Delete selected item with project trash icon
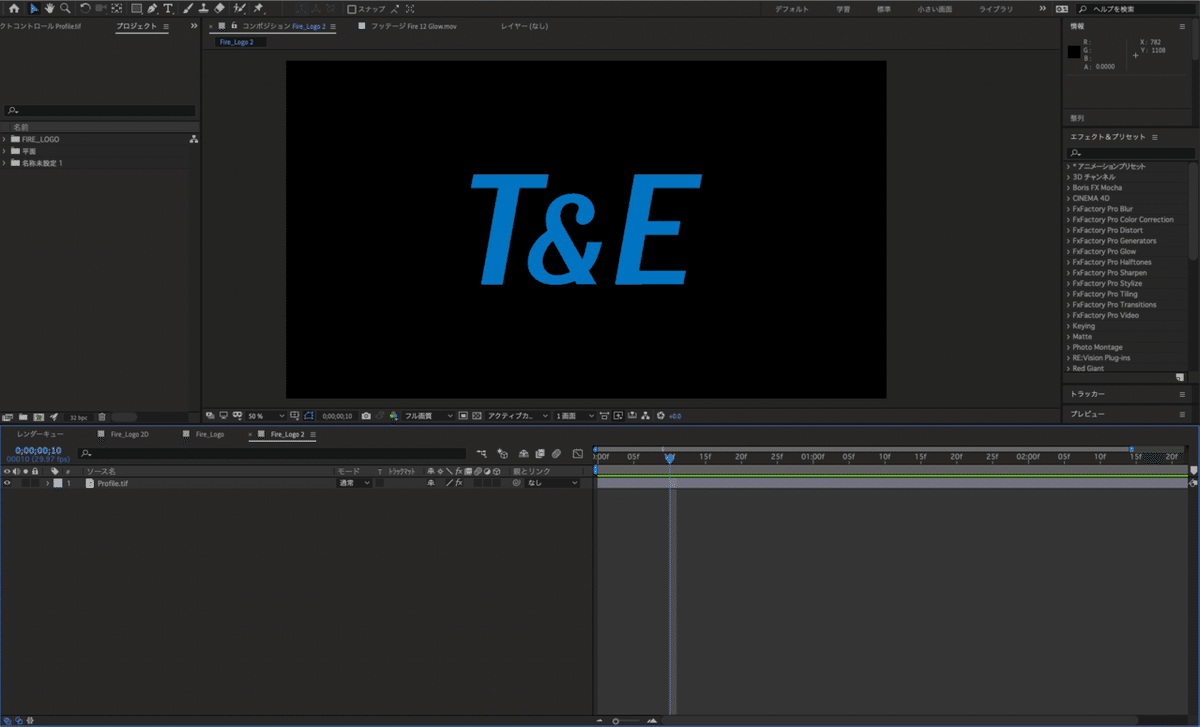 pos(101,416)
